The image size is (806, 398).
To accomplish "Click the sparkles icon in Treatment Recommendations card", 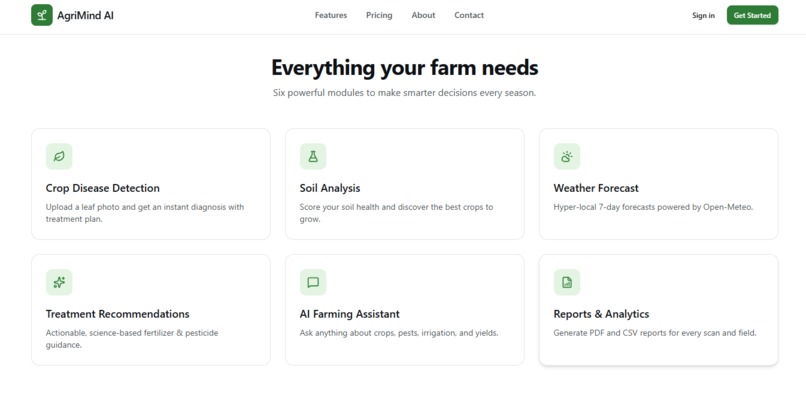I will pos(59,282).
